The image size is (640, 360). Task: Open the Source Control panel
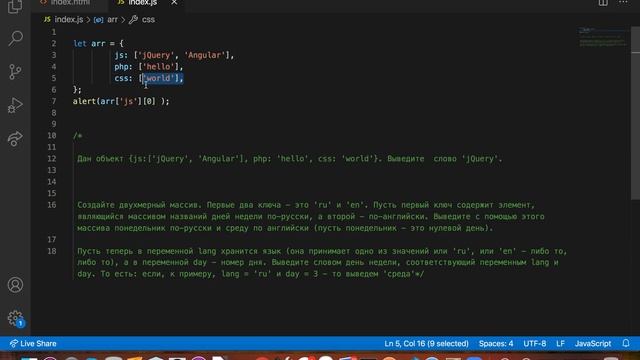(15, 72)
